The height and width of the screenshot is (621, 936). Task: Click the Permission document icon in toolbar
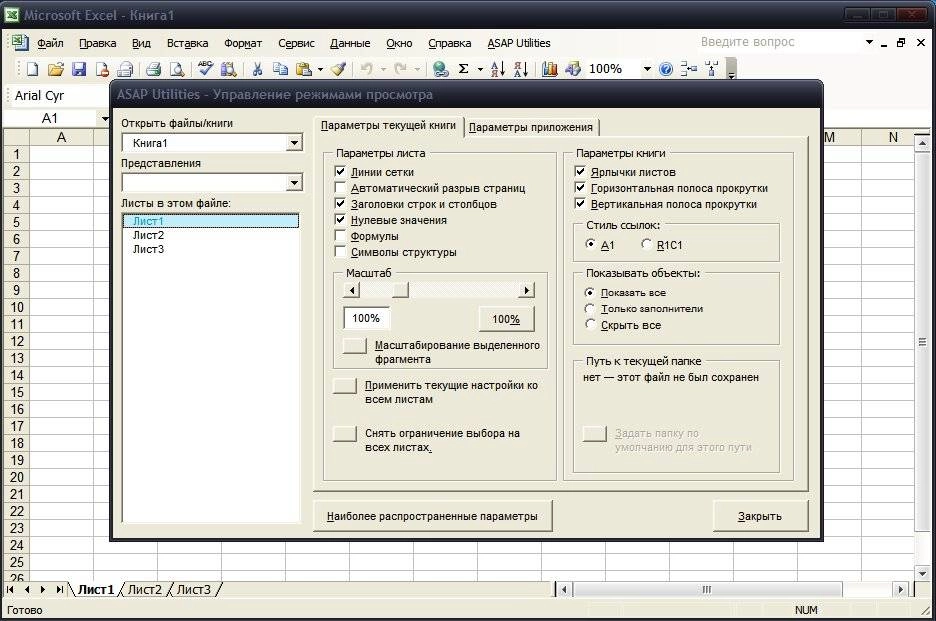102,69
